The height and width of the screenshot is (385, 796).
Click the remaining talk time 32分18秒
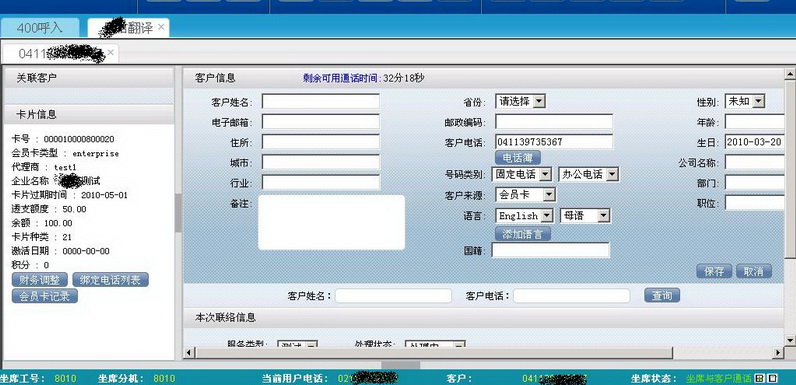tap(404, 78)
